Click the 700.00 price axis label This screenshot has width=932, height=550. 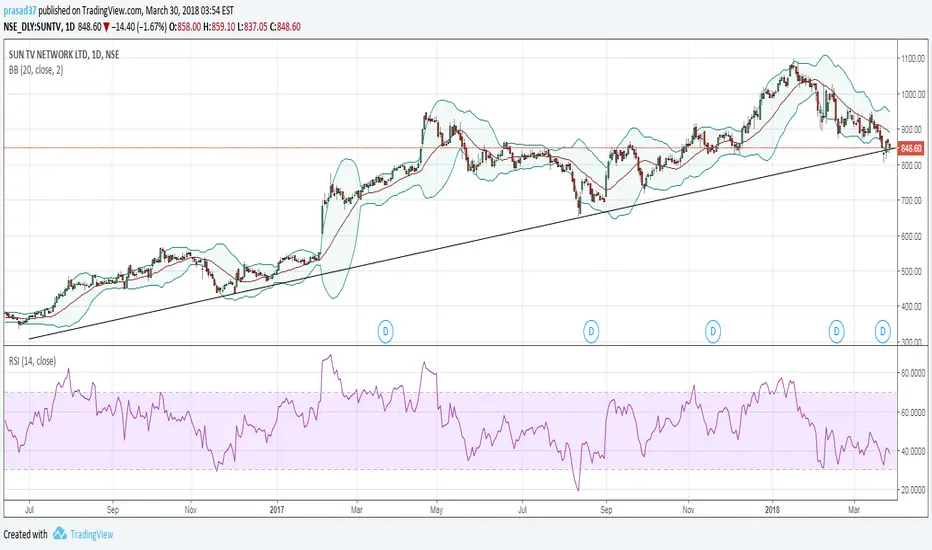pyautogui.click(x=913, y=200)
